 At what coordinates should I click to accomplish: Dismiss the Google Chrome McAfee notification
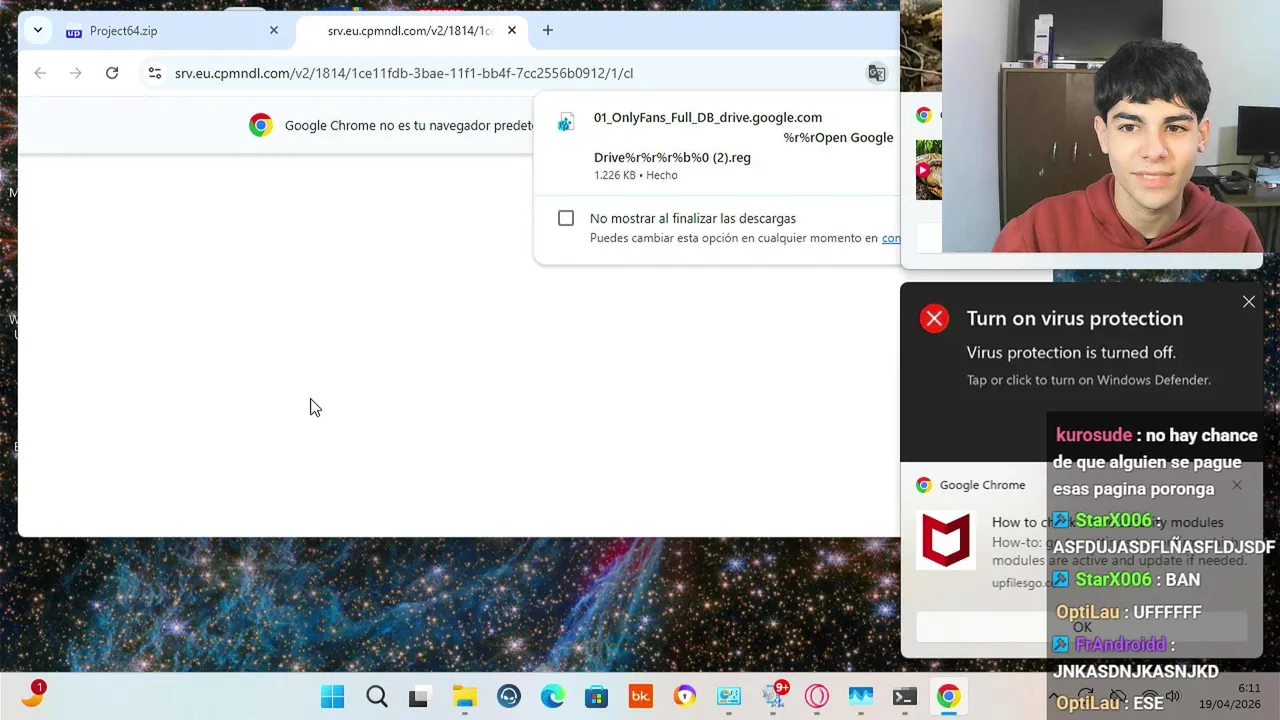tap(1237, 485)
